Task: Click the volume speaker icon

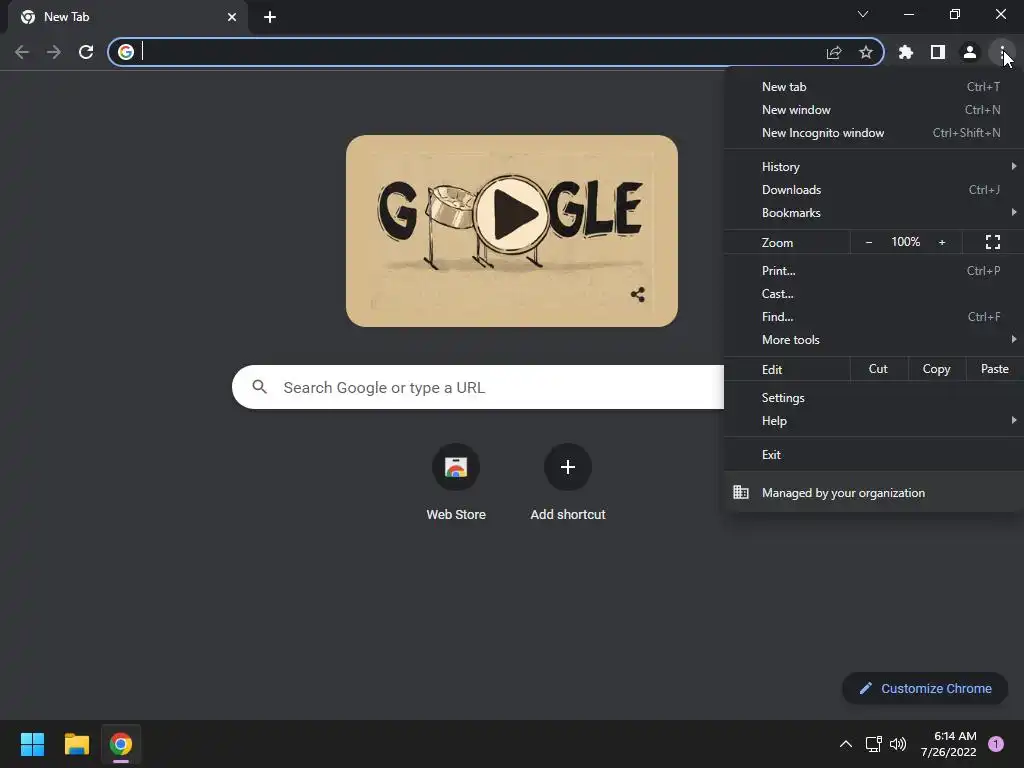Action: [899, 744]
